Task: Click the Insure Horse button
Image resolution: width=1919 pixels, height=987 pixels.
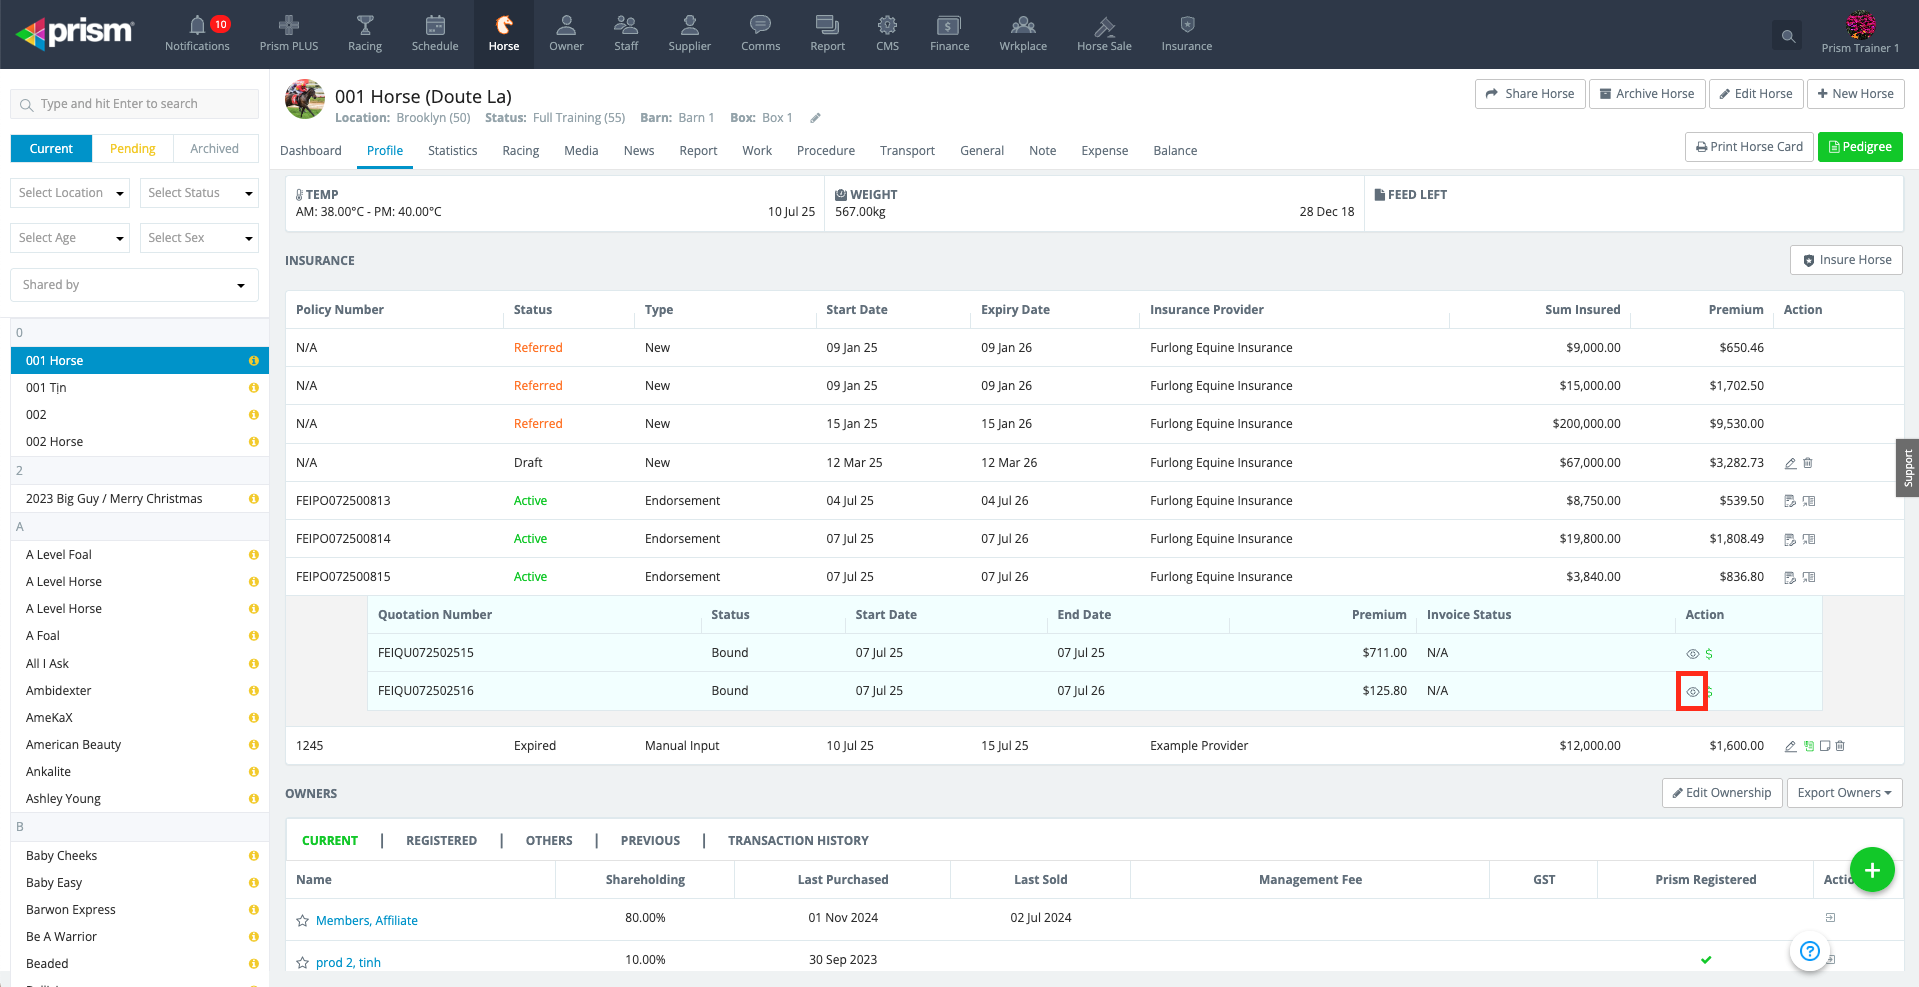Action: [1846, 260]
